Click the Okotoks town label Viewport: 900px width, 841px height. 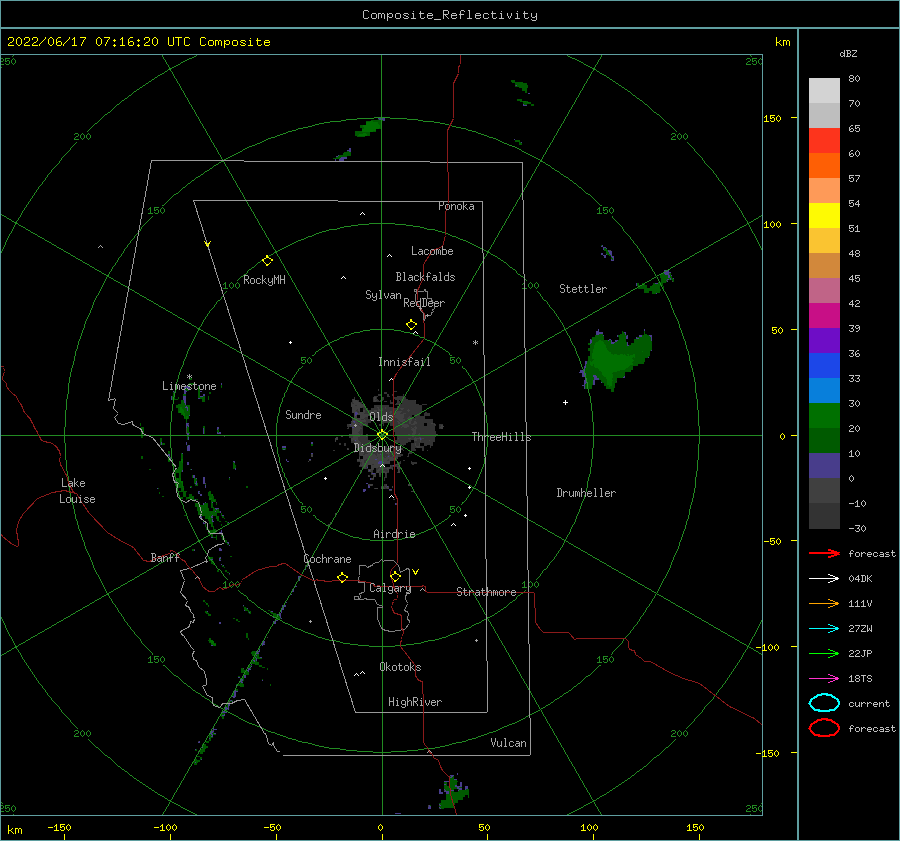click(x=400, y=667)
